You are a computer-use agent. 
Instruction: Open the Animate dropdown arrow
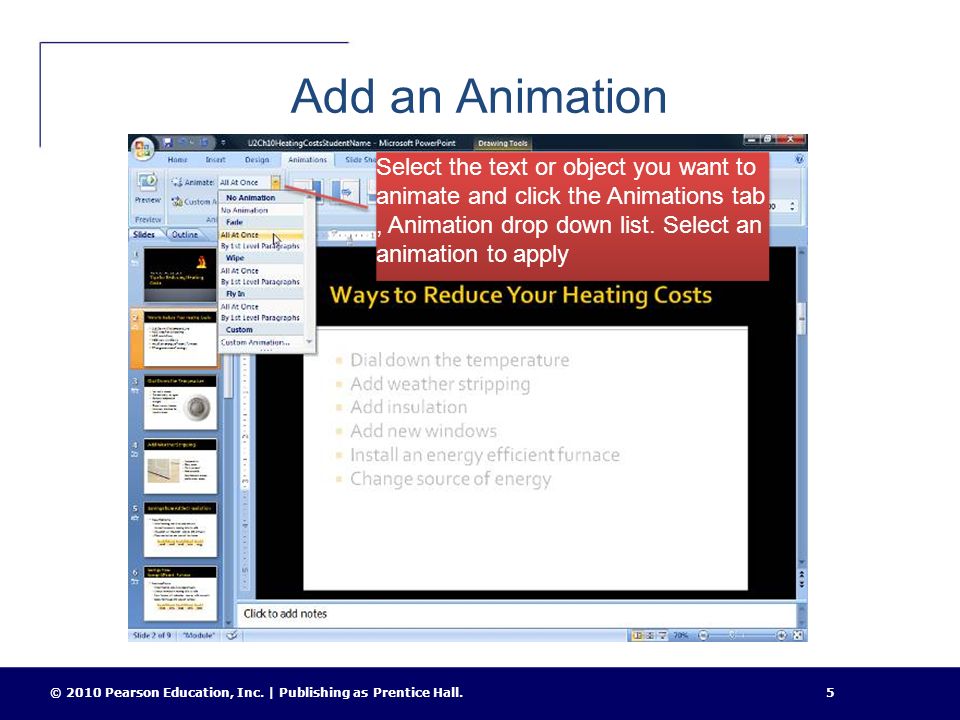pyautogui.click(x=276, y=182)
